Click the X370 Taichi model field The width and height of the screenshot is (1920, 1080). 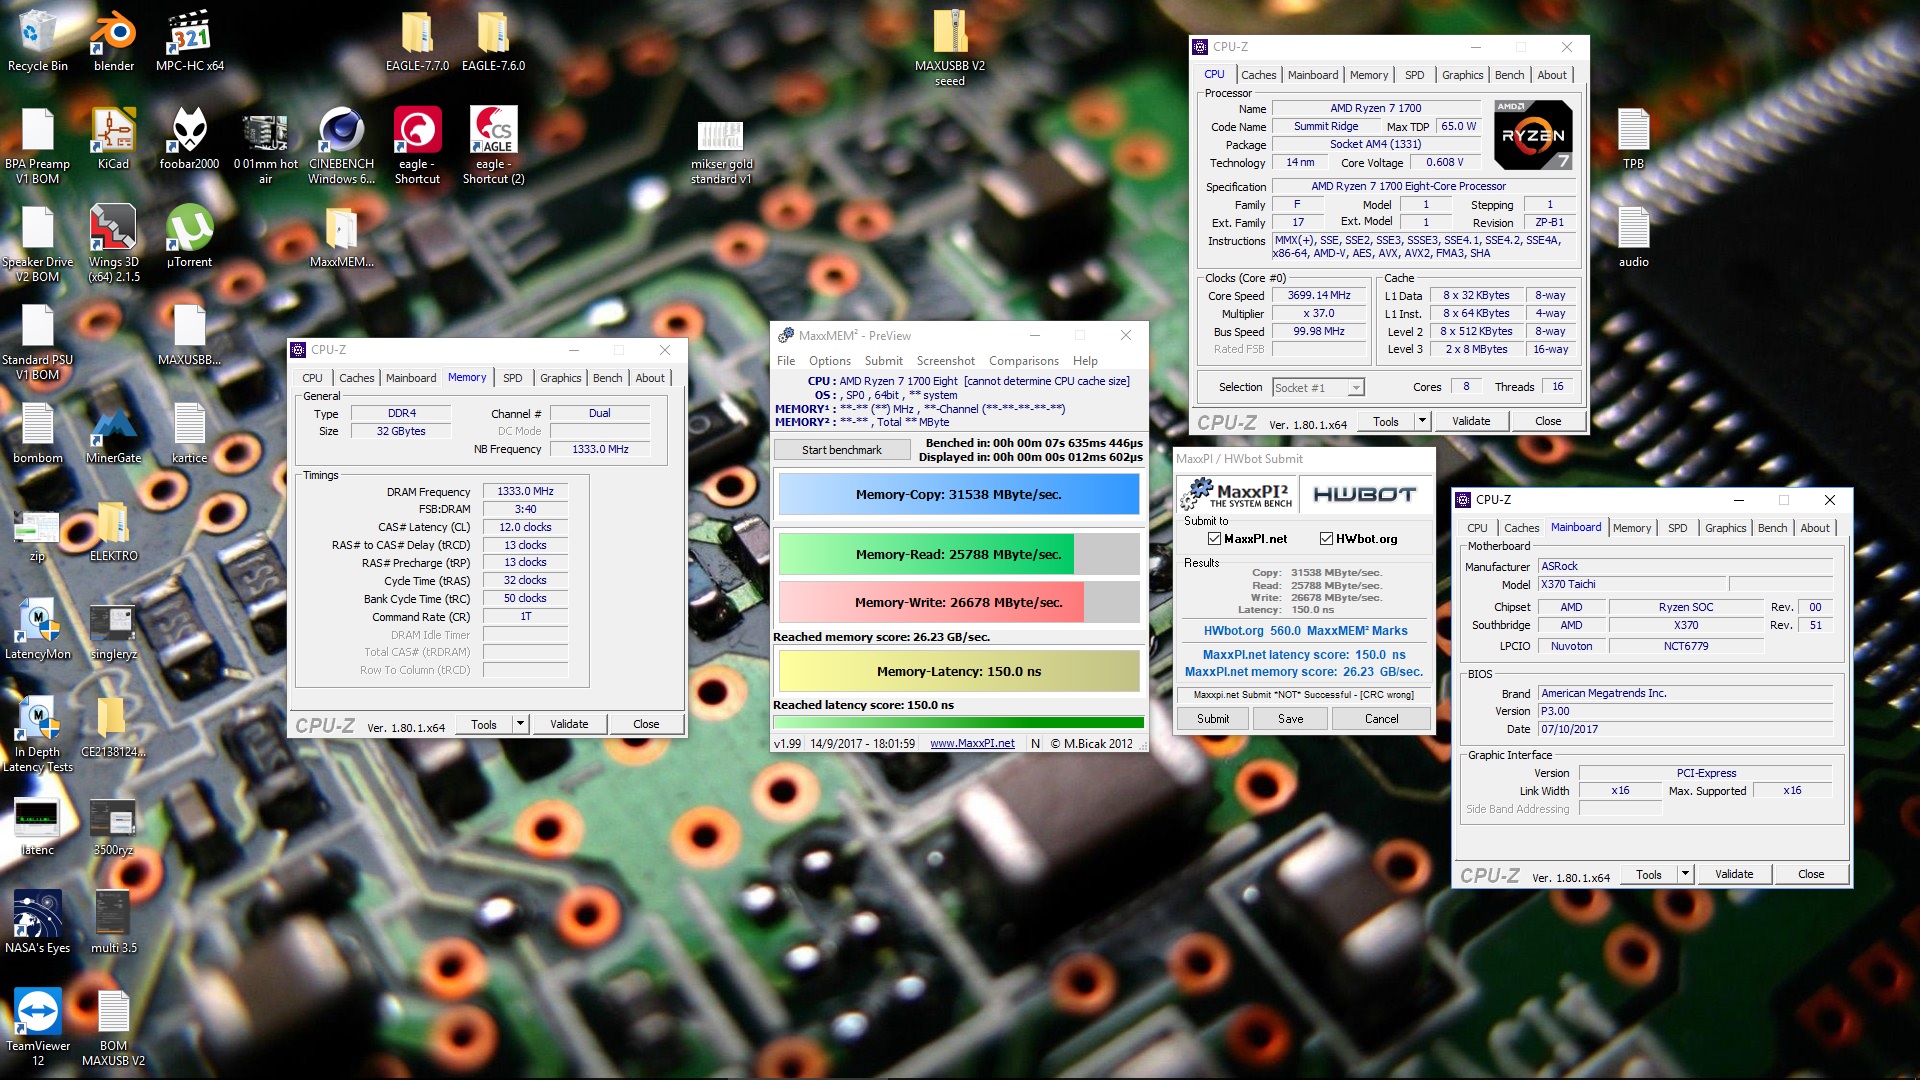click(1632, 584)
